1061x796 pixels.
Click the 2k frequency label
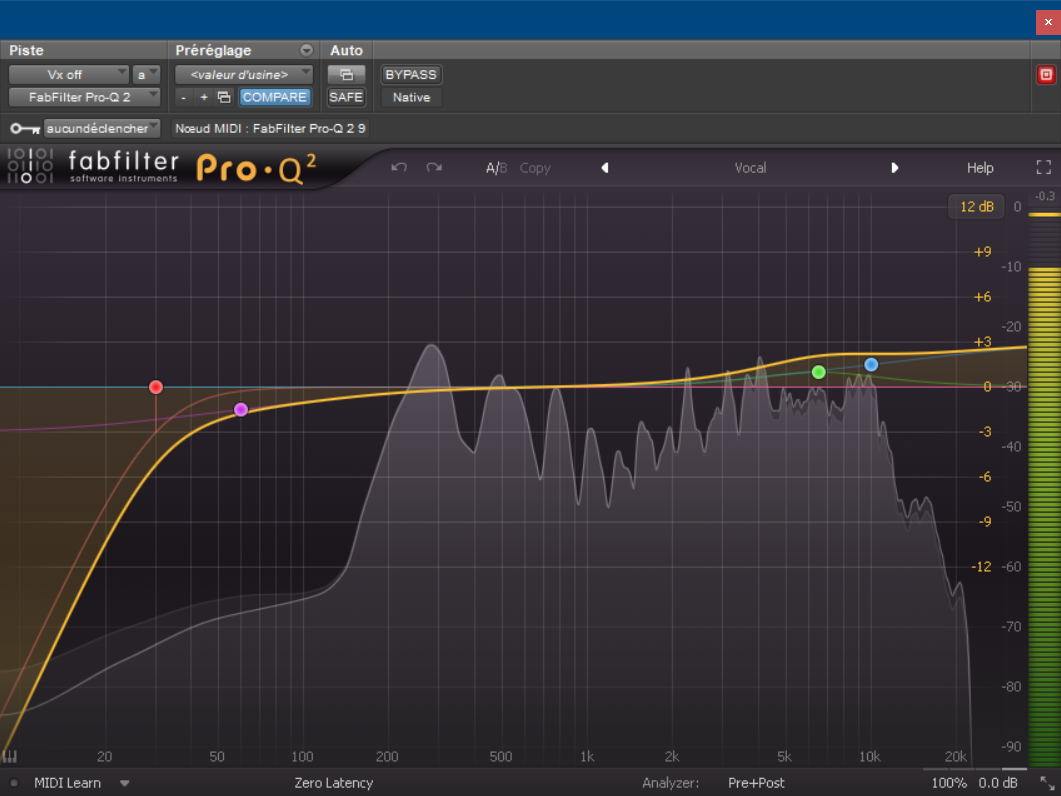click(671, 757)
